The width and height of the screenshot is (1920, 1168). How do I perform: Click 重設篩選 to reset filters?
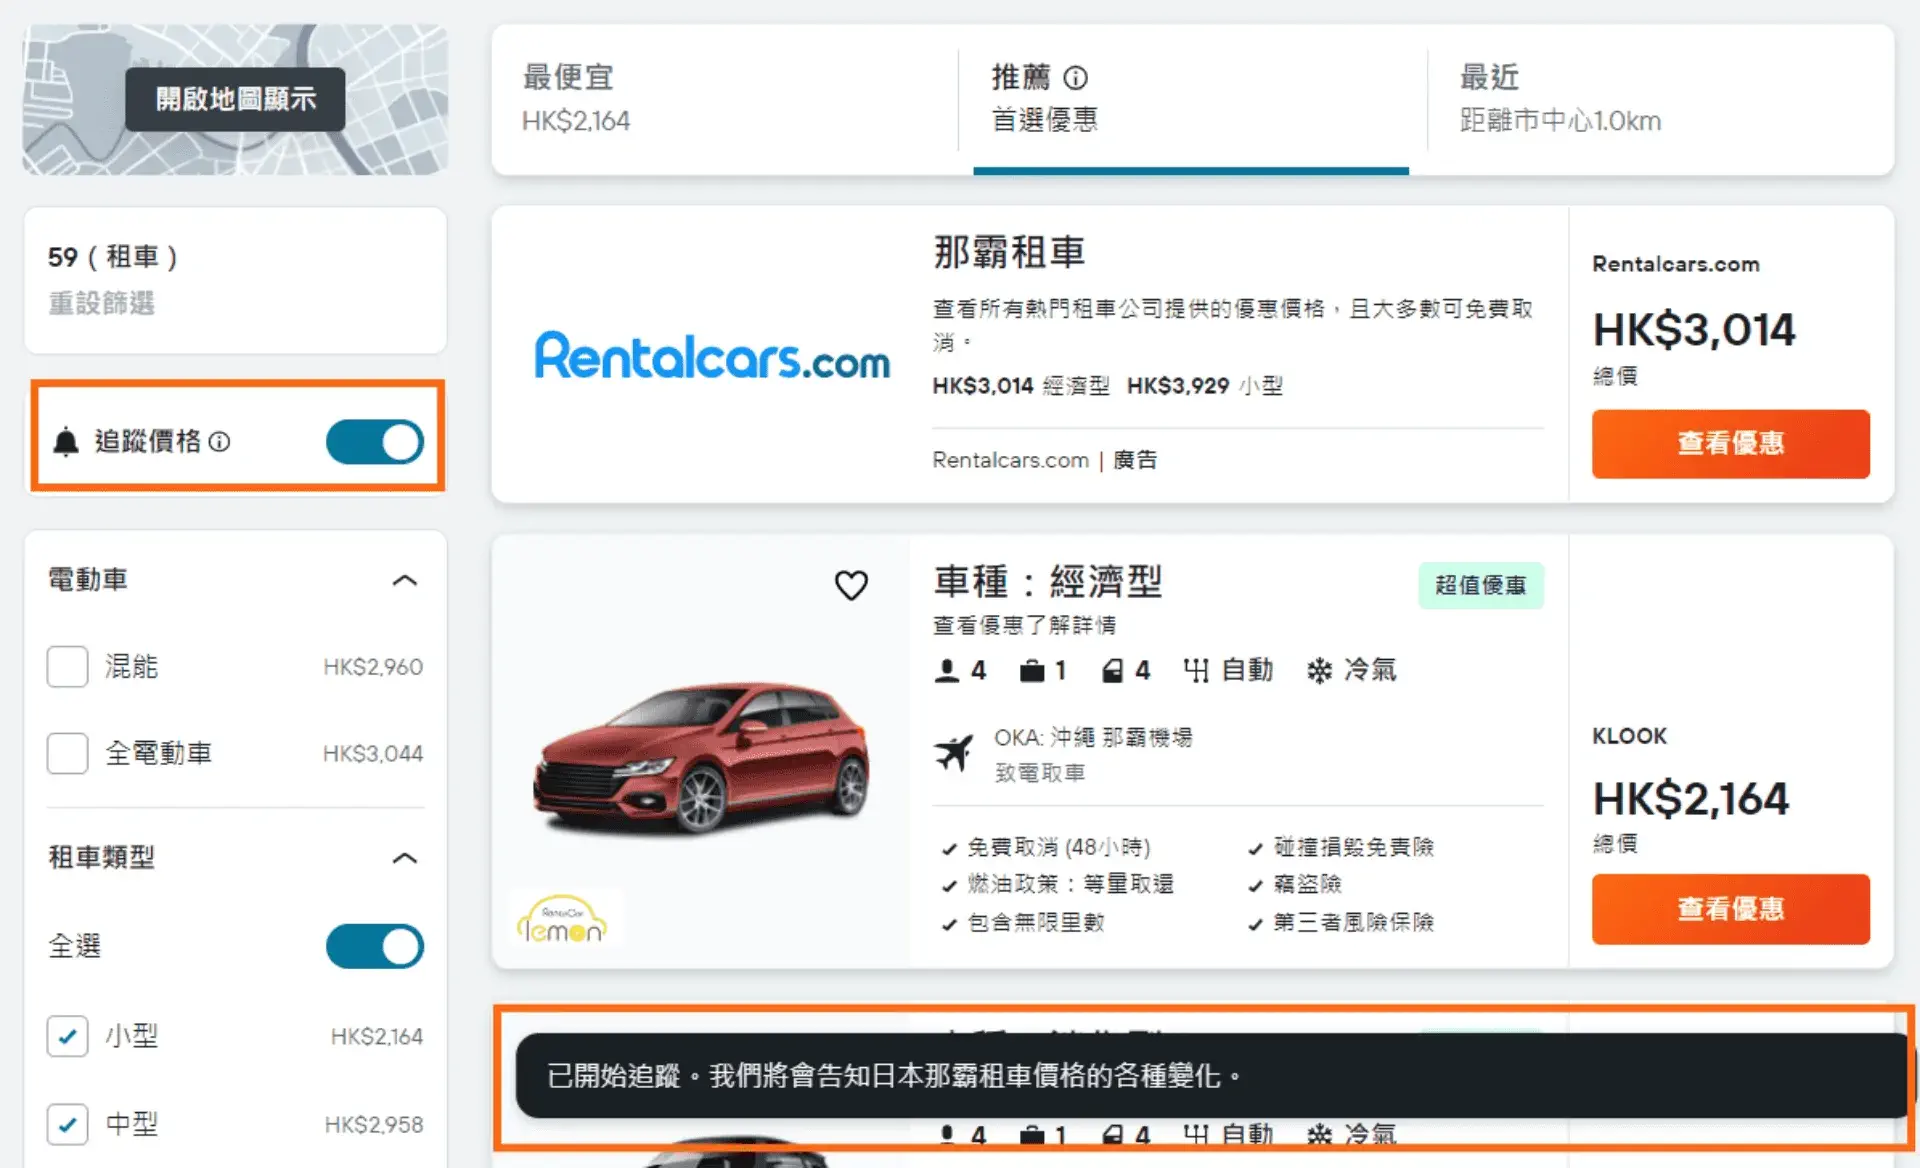coord(101,303)
